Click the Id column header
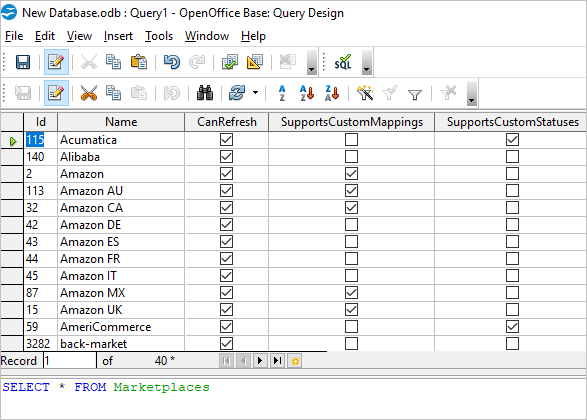Image resolution: width=587 pixels, height=420 pixels. point(40,122)
